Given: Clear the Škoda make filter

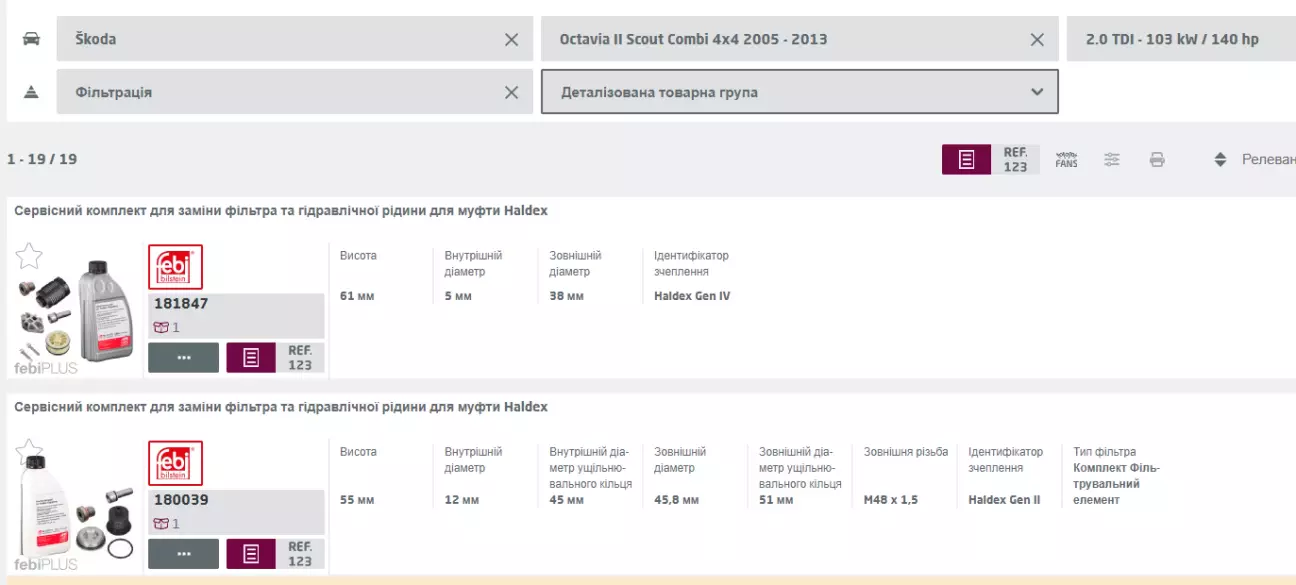Looking at the screenshot, I should click(x=511, y=40).
